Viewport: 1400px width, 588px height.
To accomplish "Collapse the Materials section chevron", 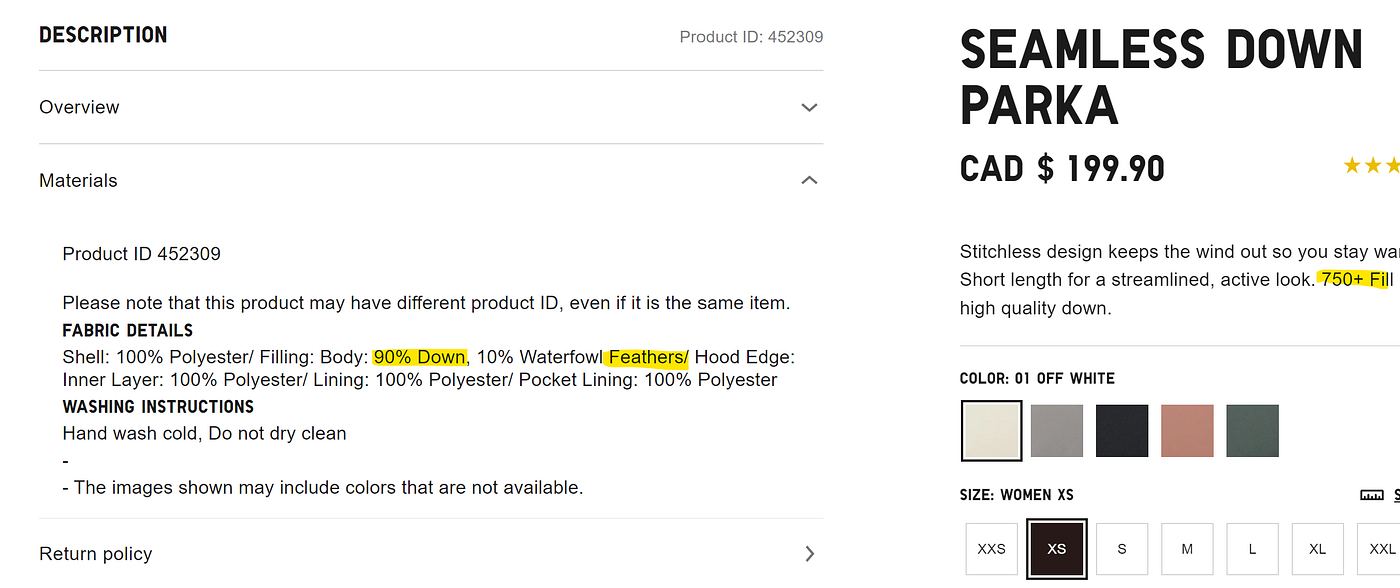I will [x=810, y=180].
